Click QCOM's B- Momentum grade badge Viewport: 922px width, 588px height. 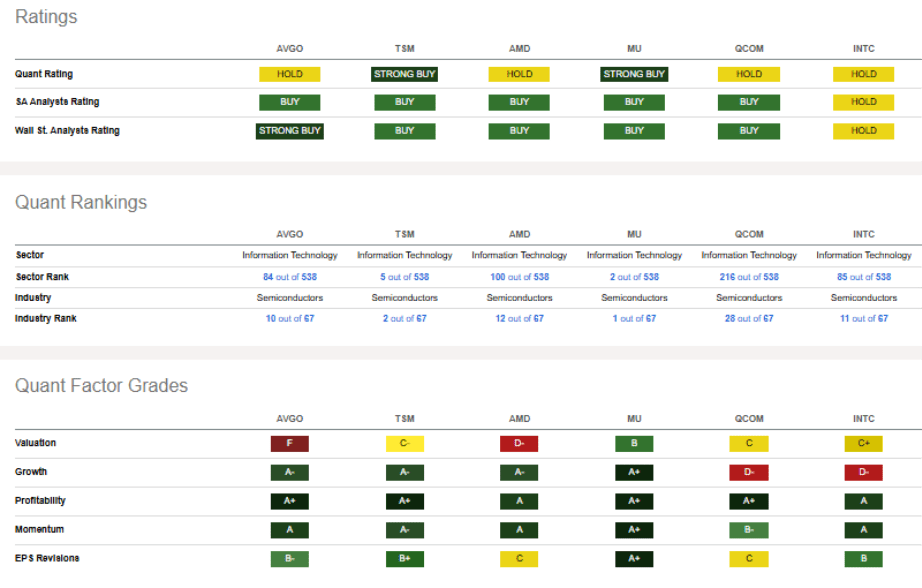point(749,530)
